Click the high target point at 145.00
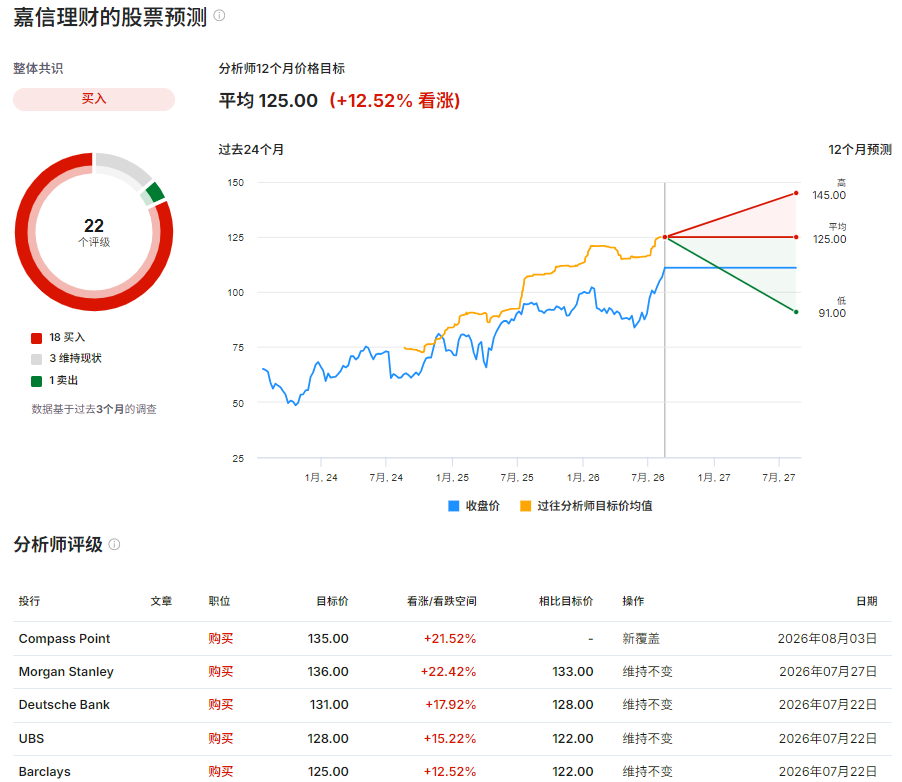 click(x=796, y=193)
